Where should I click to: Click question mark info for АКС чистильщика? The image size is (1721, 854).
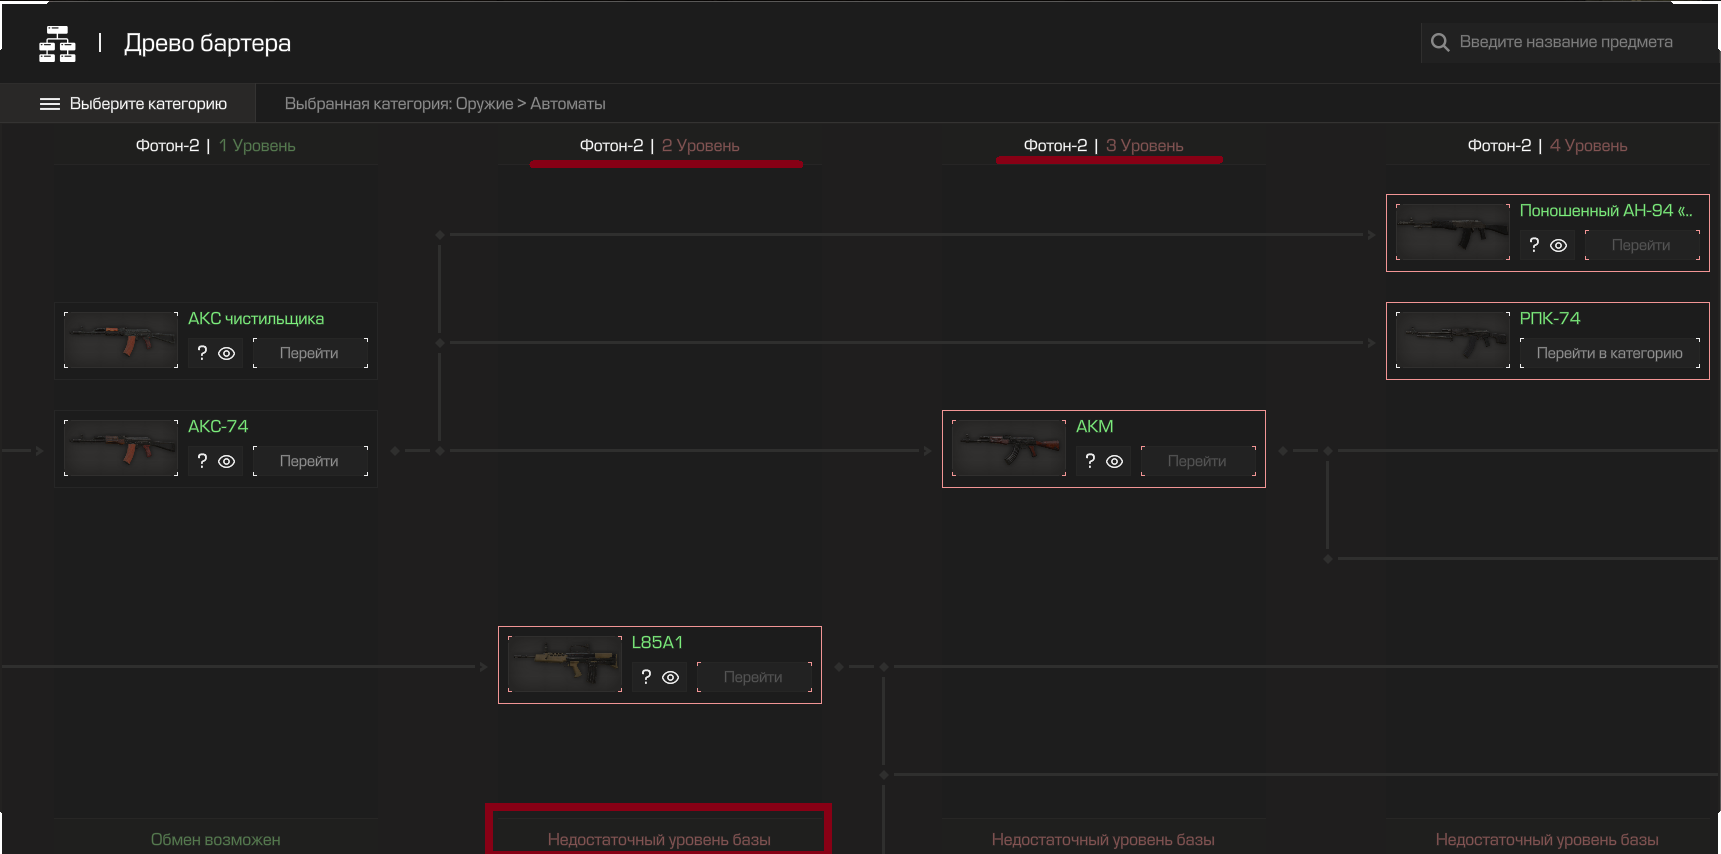pyautogui.click(x=202, y=353)
